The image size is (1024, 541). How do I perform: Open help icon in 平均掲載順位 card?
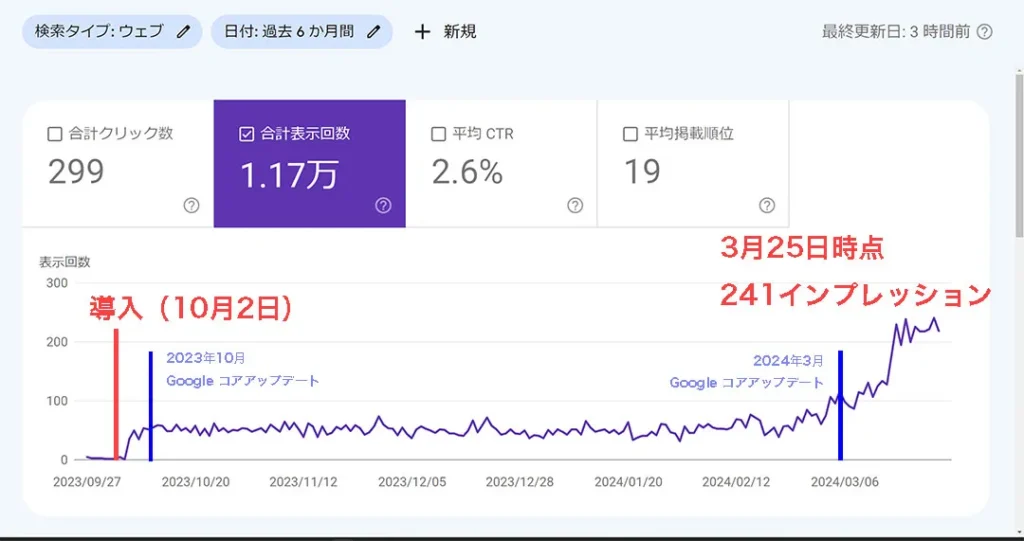(x=767, y=206)
